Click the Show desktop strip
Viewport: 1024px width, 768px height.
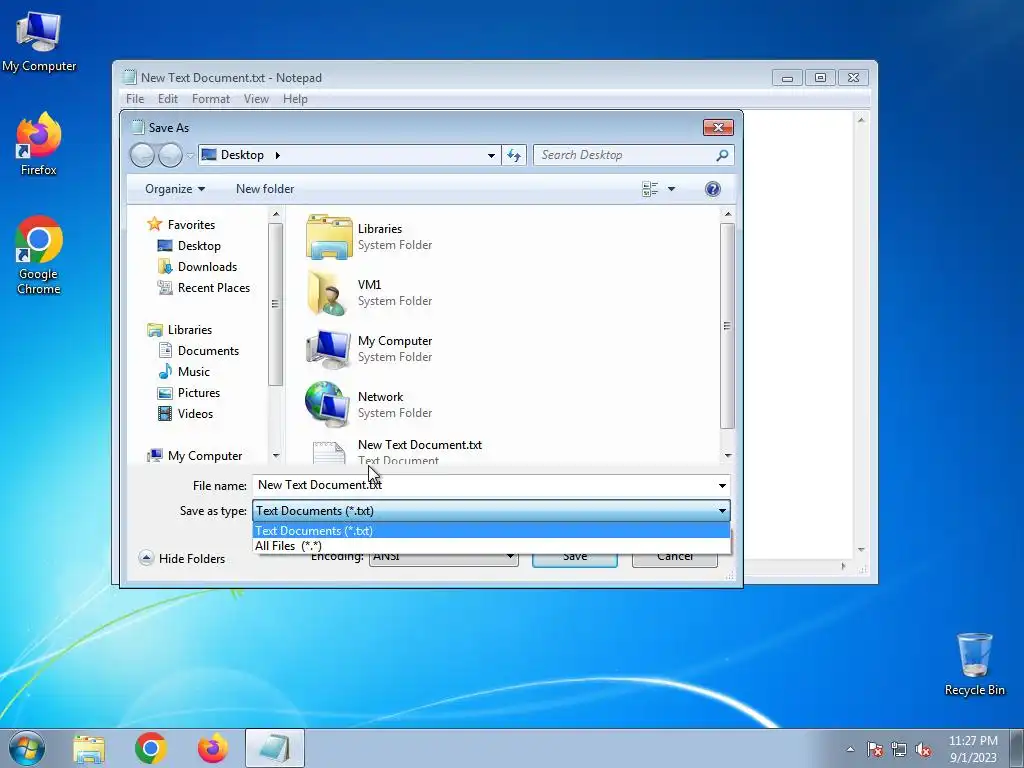(x=1017, y=748)
